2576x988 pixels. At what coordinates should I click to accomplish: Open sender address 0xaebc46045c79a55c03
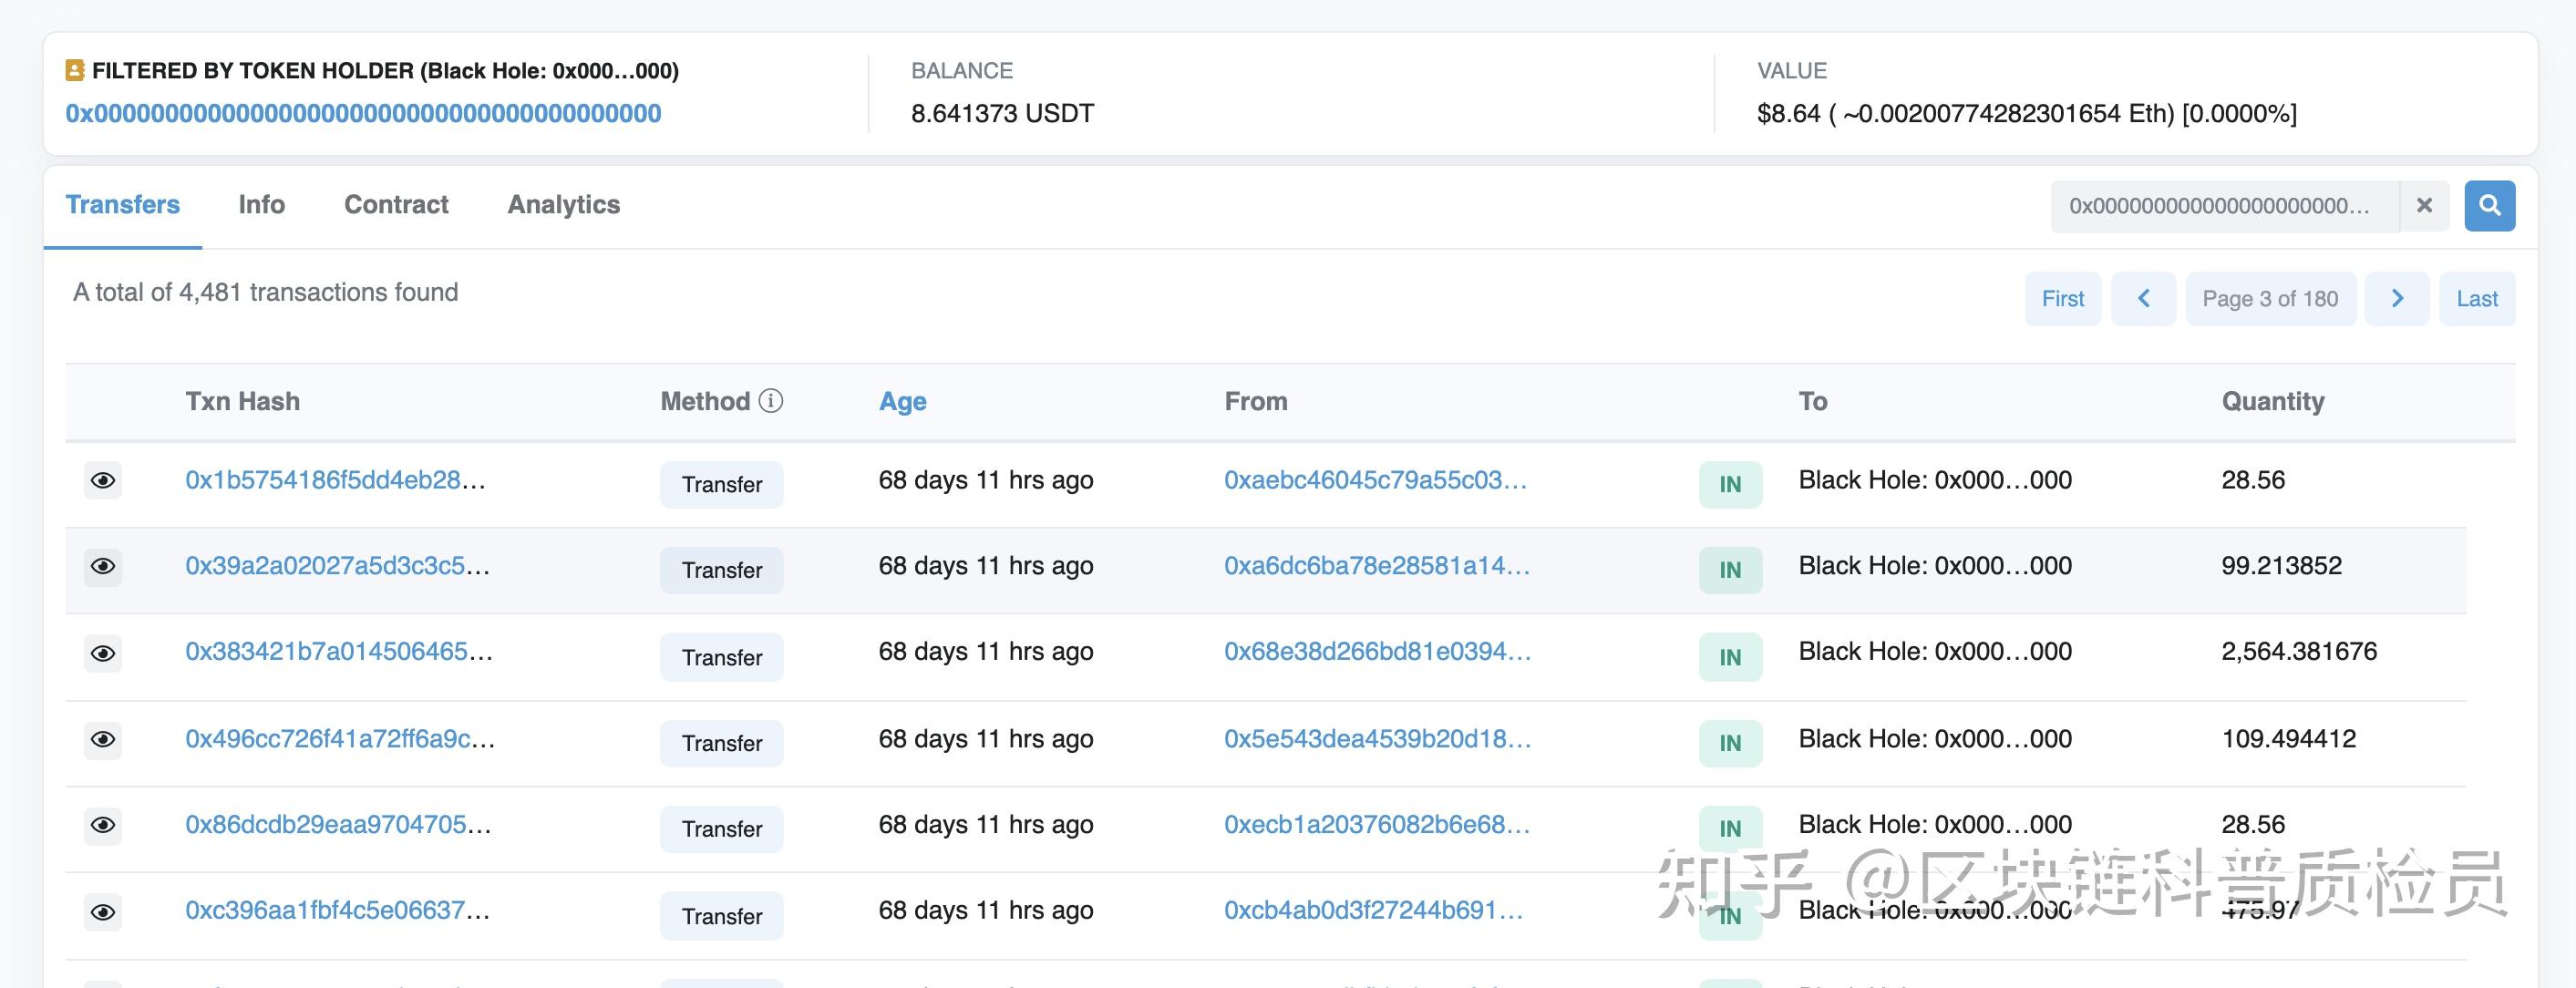[x=1375, y=481]
